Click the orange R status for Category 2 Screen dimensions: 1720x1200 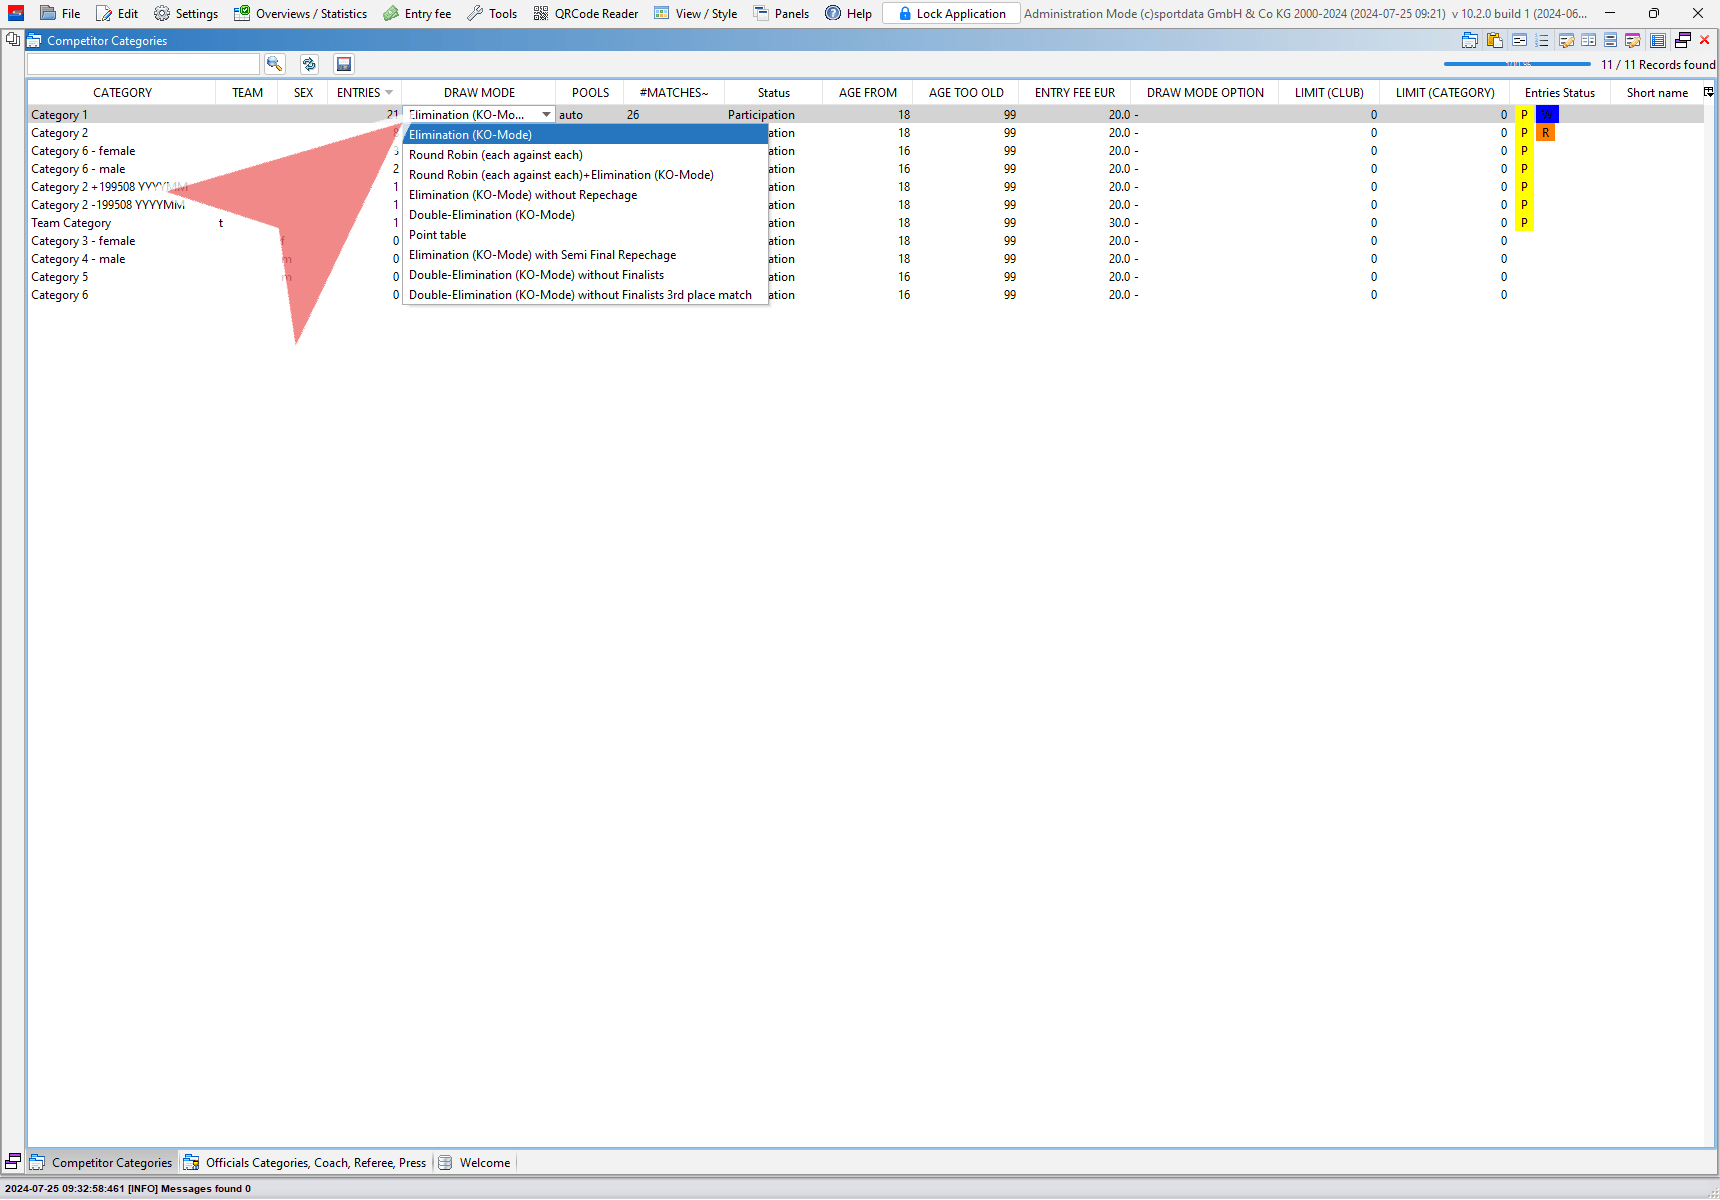pos(1545,133)
